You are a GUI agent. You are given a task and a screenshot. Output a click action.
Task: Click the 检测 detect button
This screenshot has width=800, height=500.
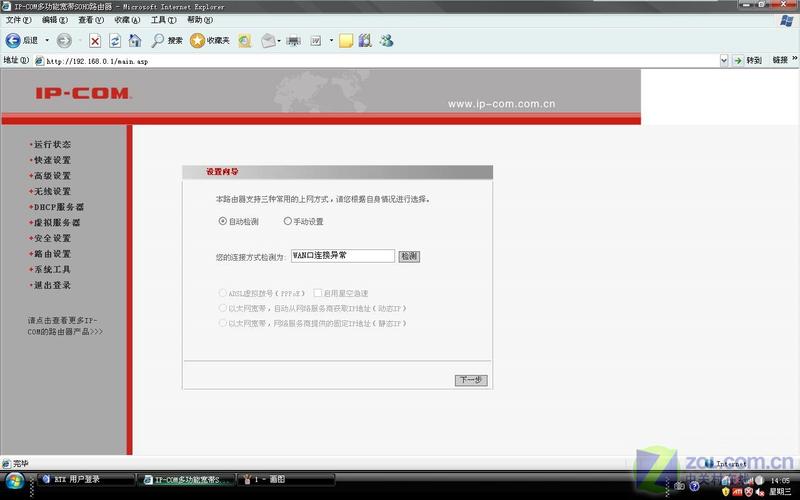409,256
